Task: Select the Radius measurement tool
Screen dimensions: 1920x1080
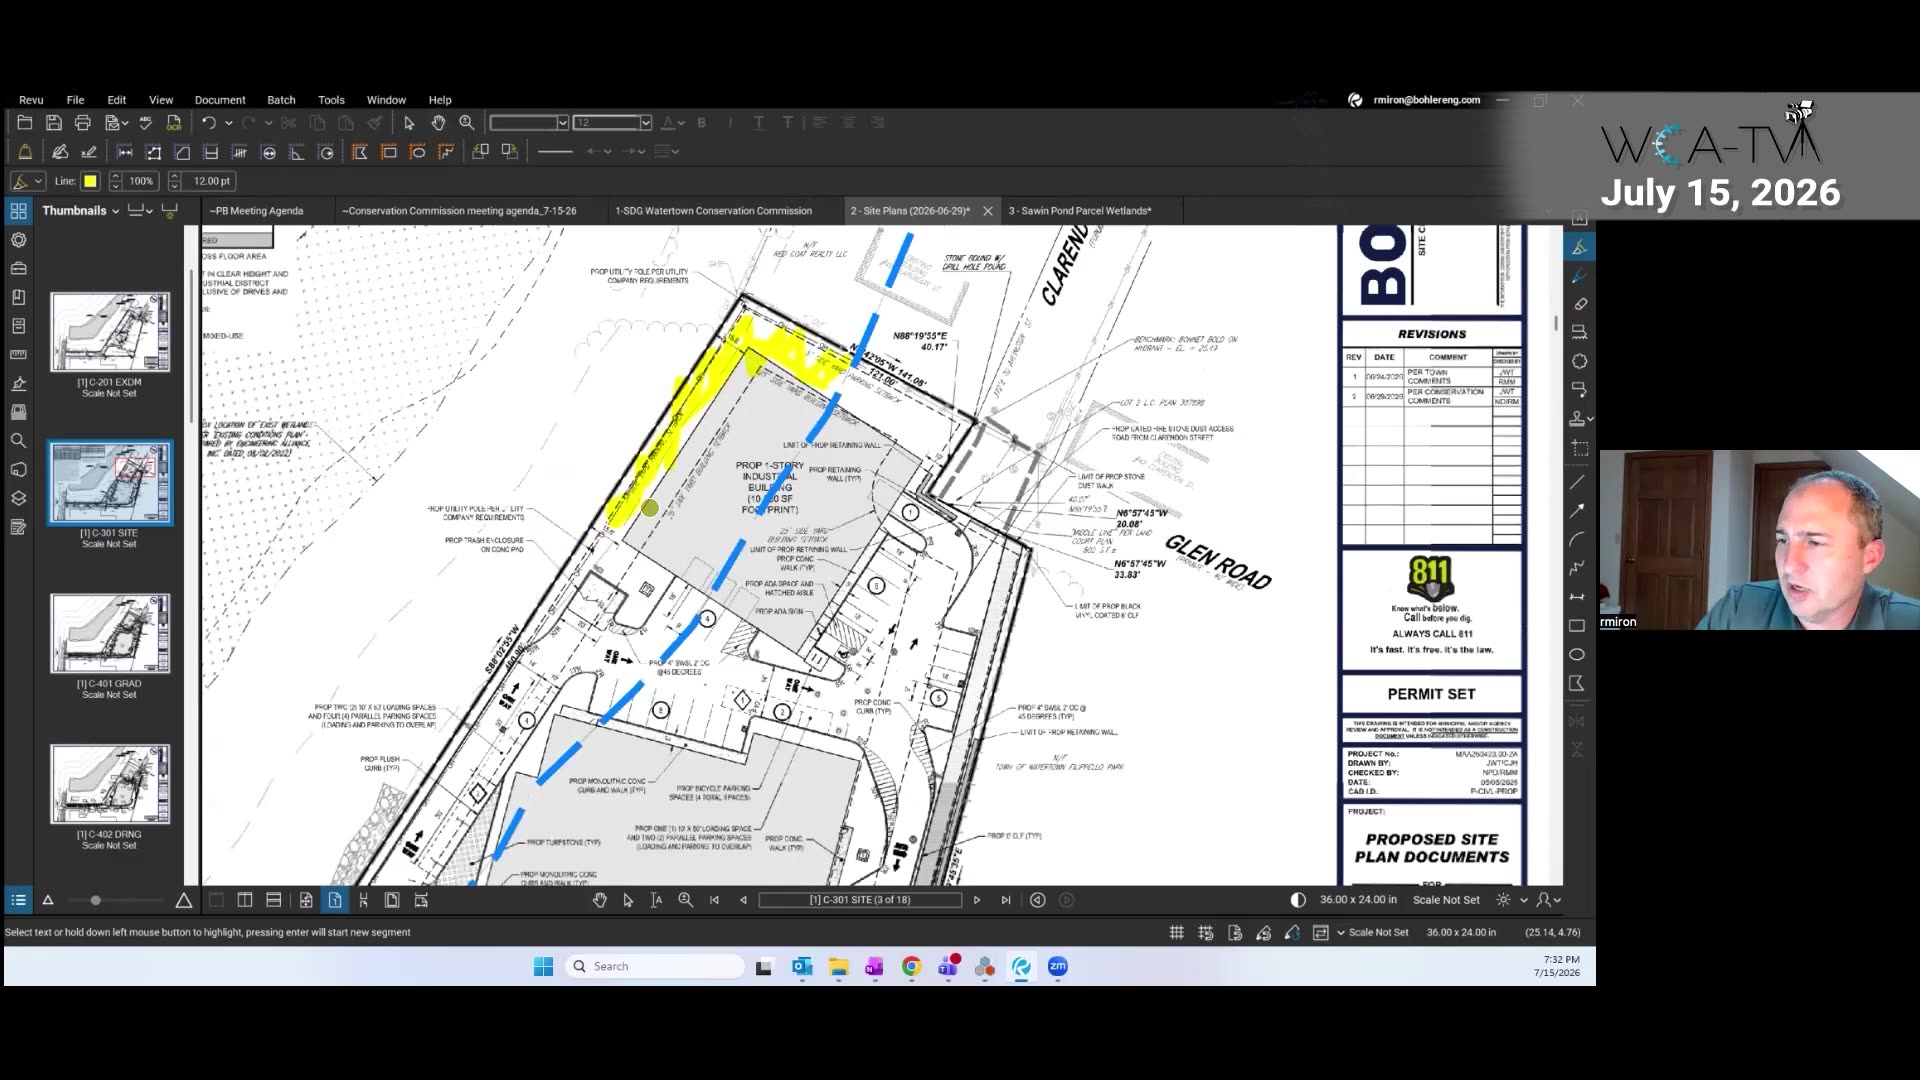Action: tap(326, 152)
